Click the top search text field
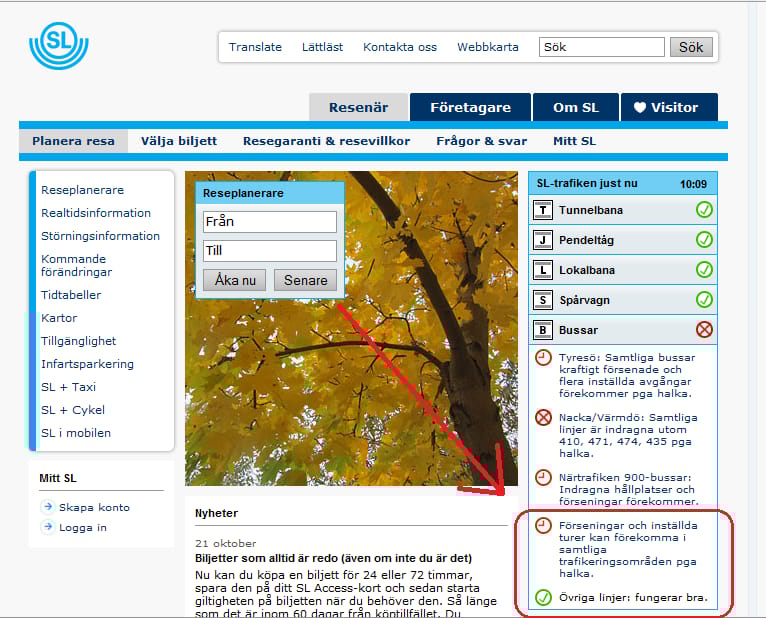The width and height of the screenshot is (766, 618). pos(602,47)
